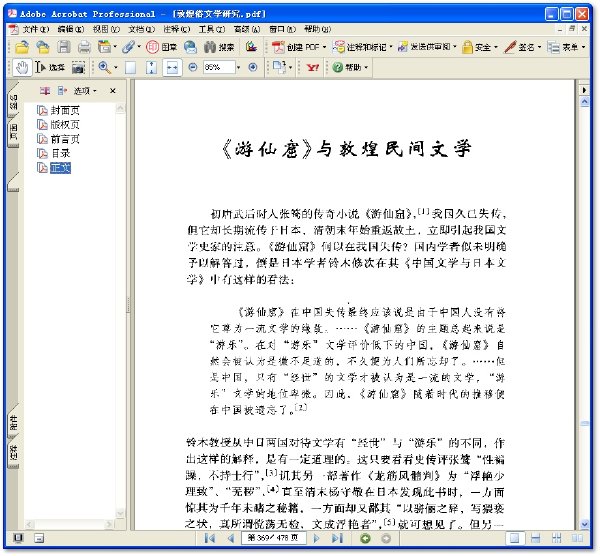Go to previous view green arrow

pos(365,539)
